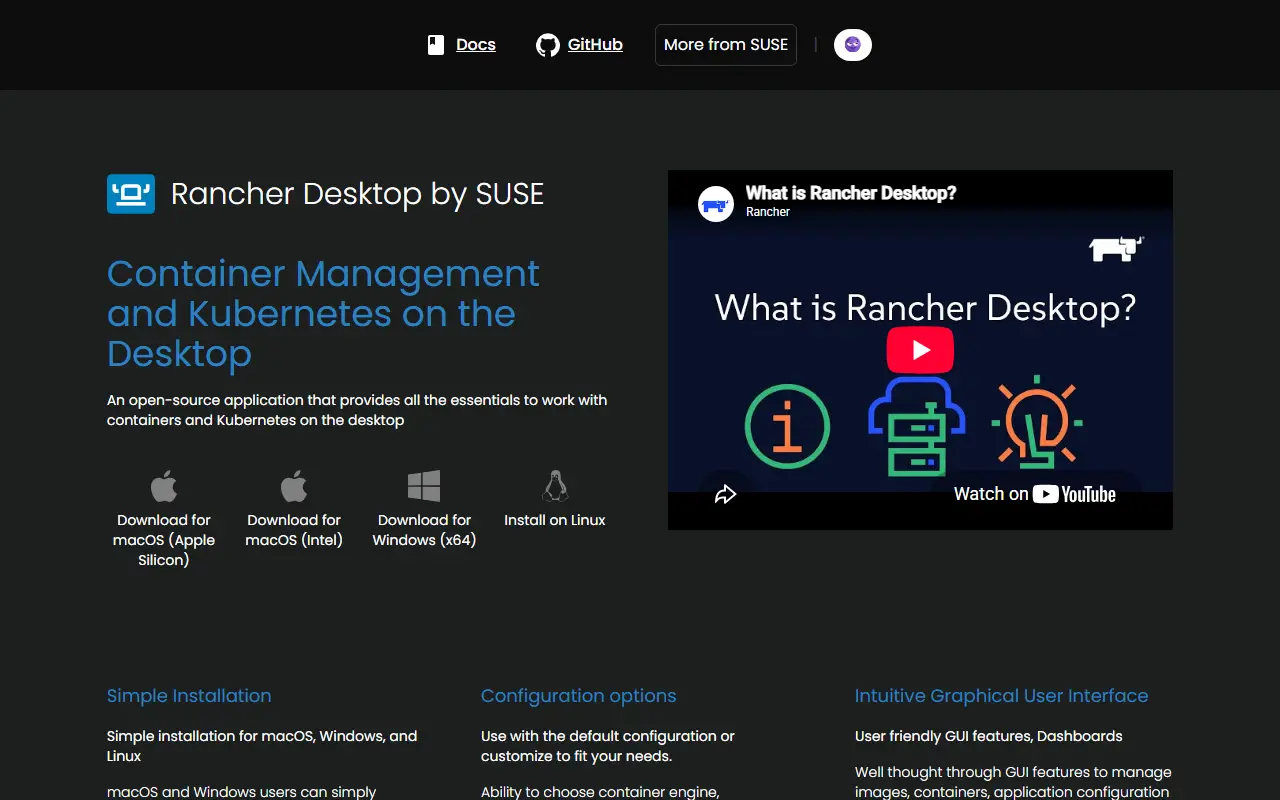Click the Simple Installation heading
1280x800 pixels.
pos(189,696)
